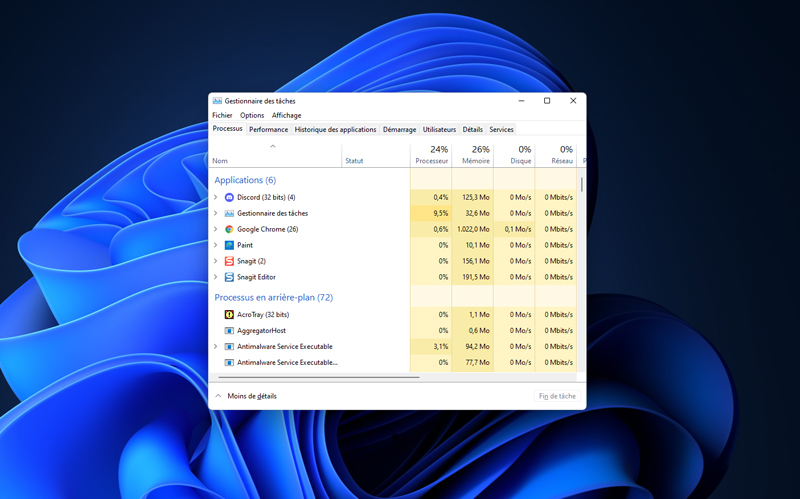Image resolution: width=800 pixels, height=499 pixels.
Task: Click the Snagit (2) icon
Action: pyautogui.click(x=229, y=261)
